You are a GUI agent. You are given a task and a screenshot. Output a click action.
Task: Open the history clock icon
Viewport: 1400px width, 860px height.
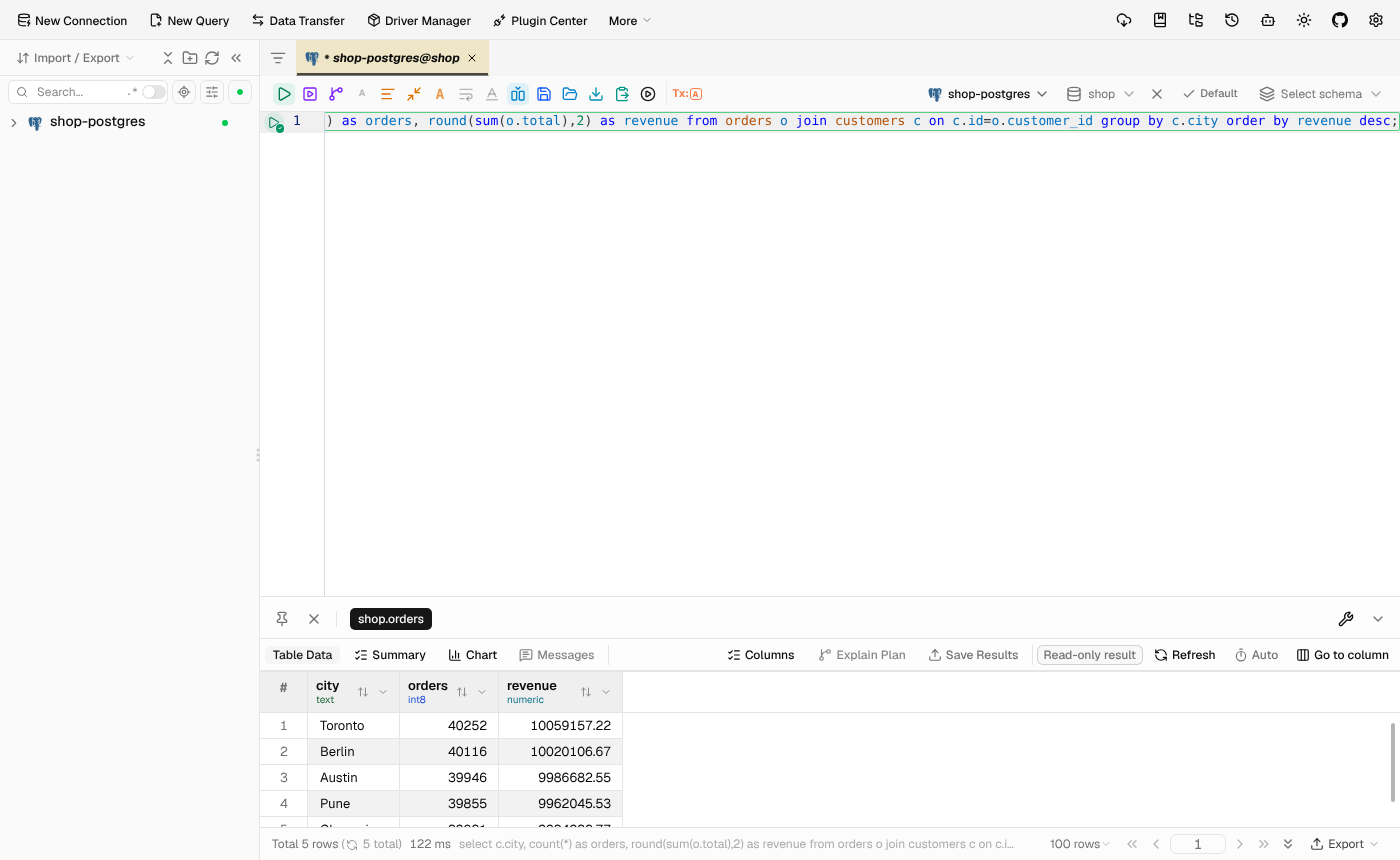[x=1232, y=20]
